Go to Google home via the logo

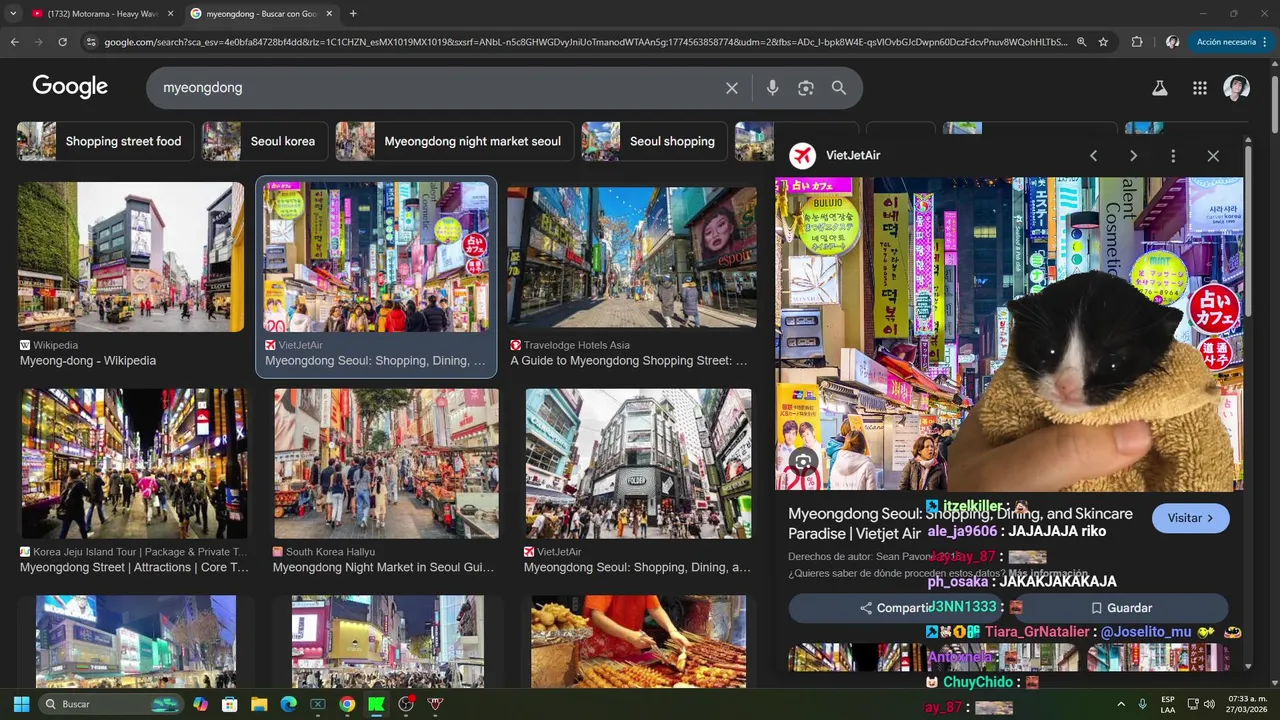coord(70,86)
